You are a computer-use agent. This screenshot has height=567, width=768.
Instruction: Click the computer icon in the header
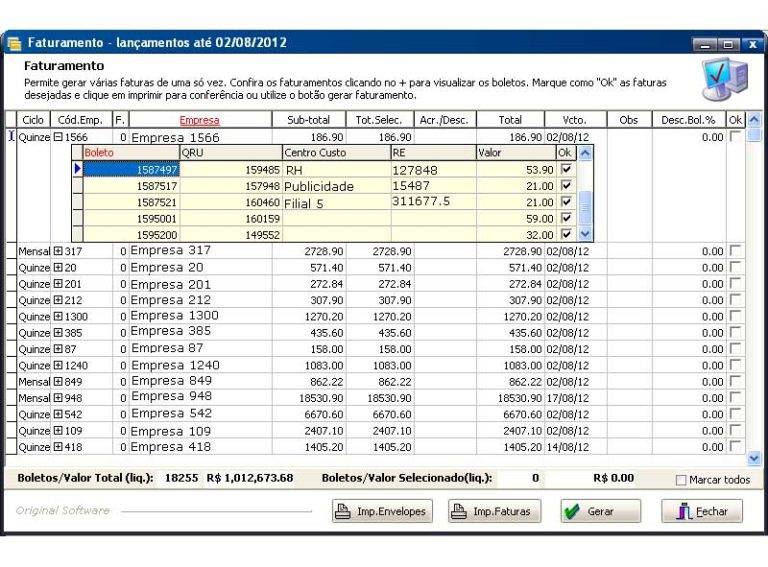pyautogui.click(x=724, y=81)
